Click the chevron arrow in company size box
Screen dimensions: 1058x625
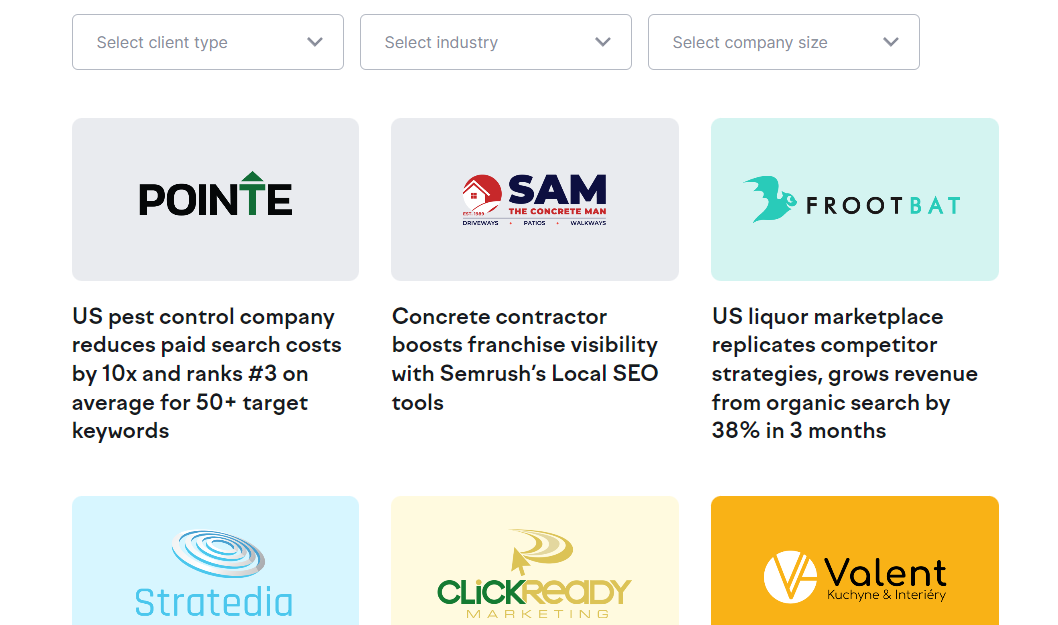click(x=891, y=42)
